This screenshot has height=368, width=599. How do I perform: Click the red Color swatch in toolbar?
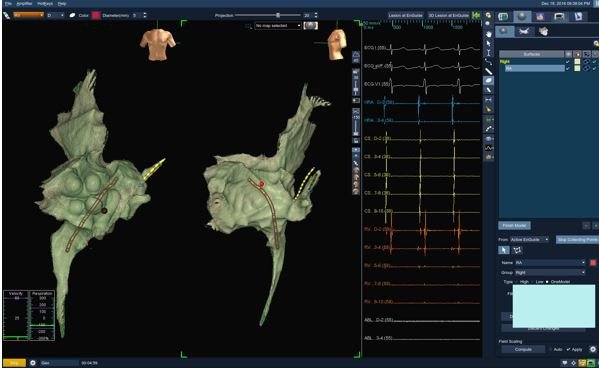pos(96,15)
